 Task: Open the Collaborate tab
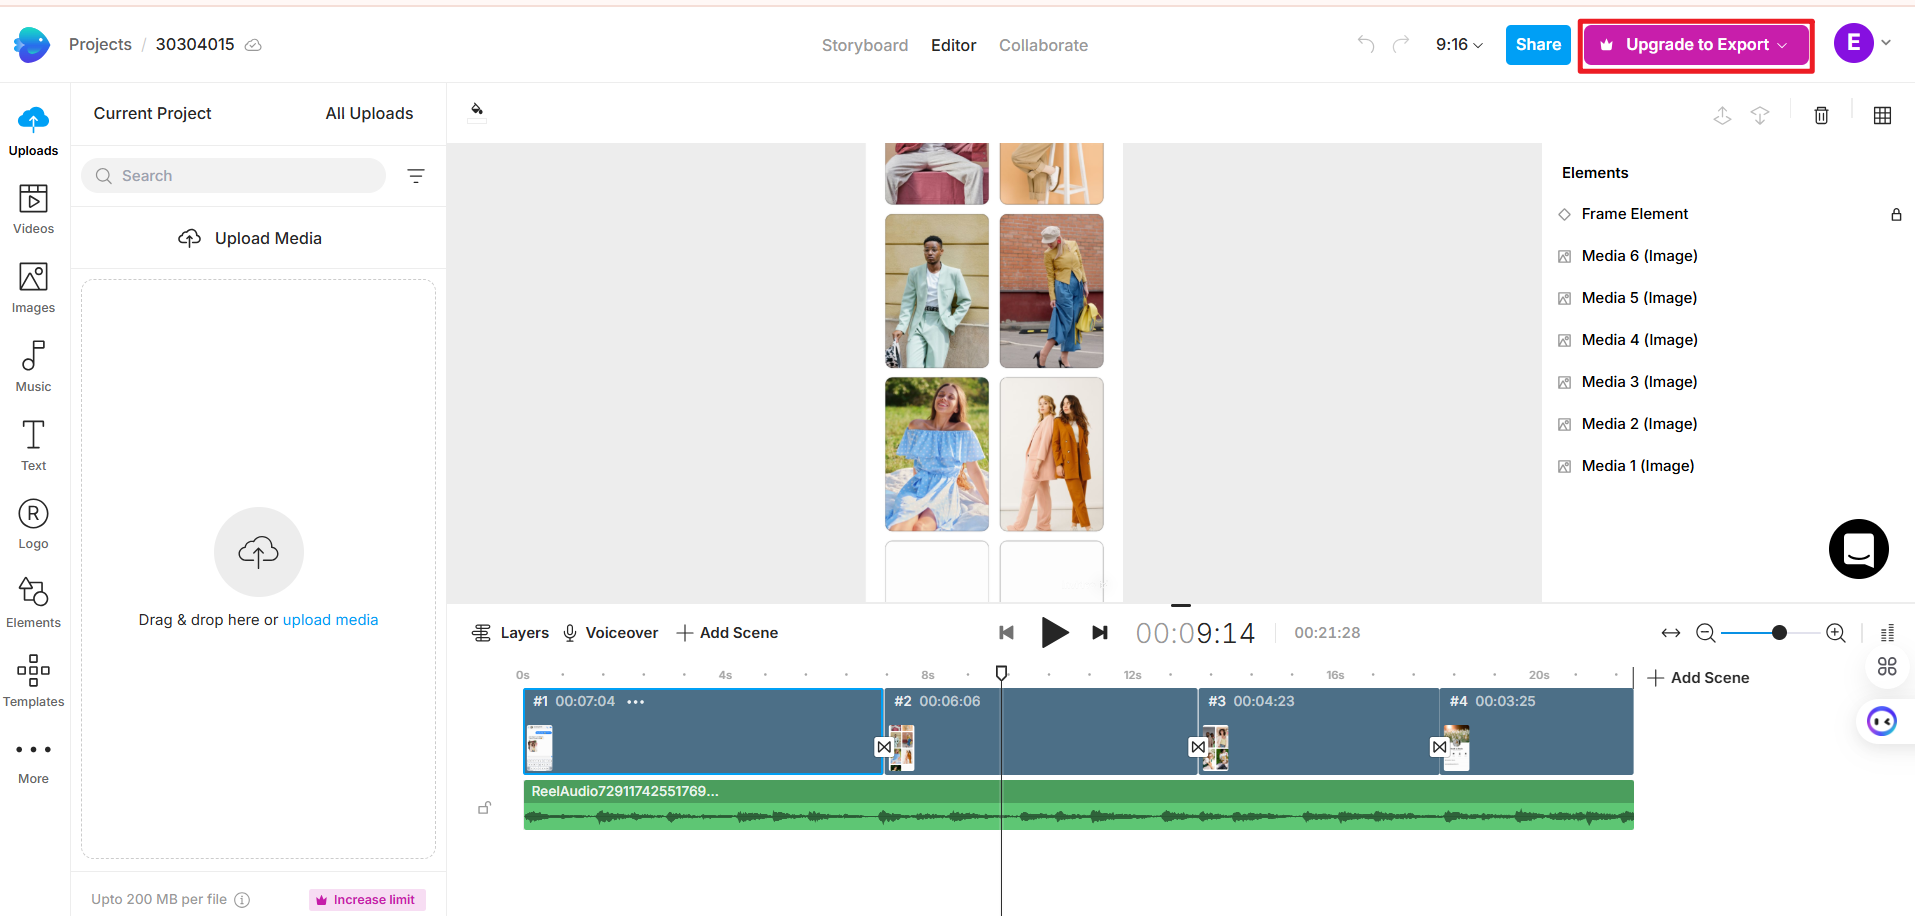click(x=1043, y=45)
